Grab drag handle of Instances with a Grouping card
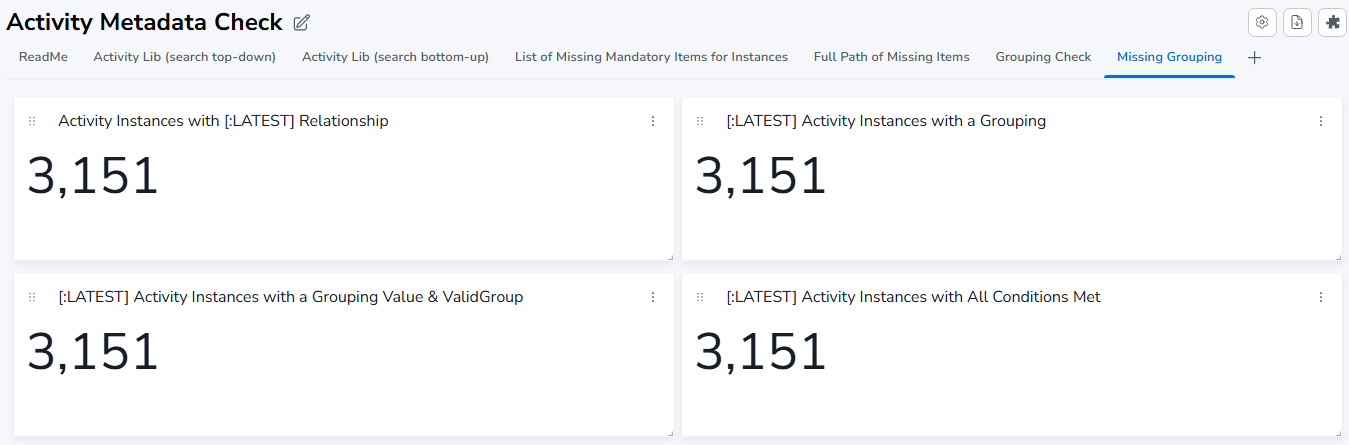Viewport: 1349px width, 445px height. tap(700, 121)
